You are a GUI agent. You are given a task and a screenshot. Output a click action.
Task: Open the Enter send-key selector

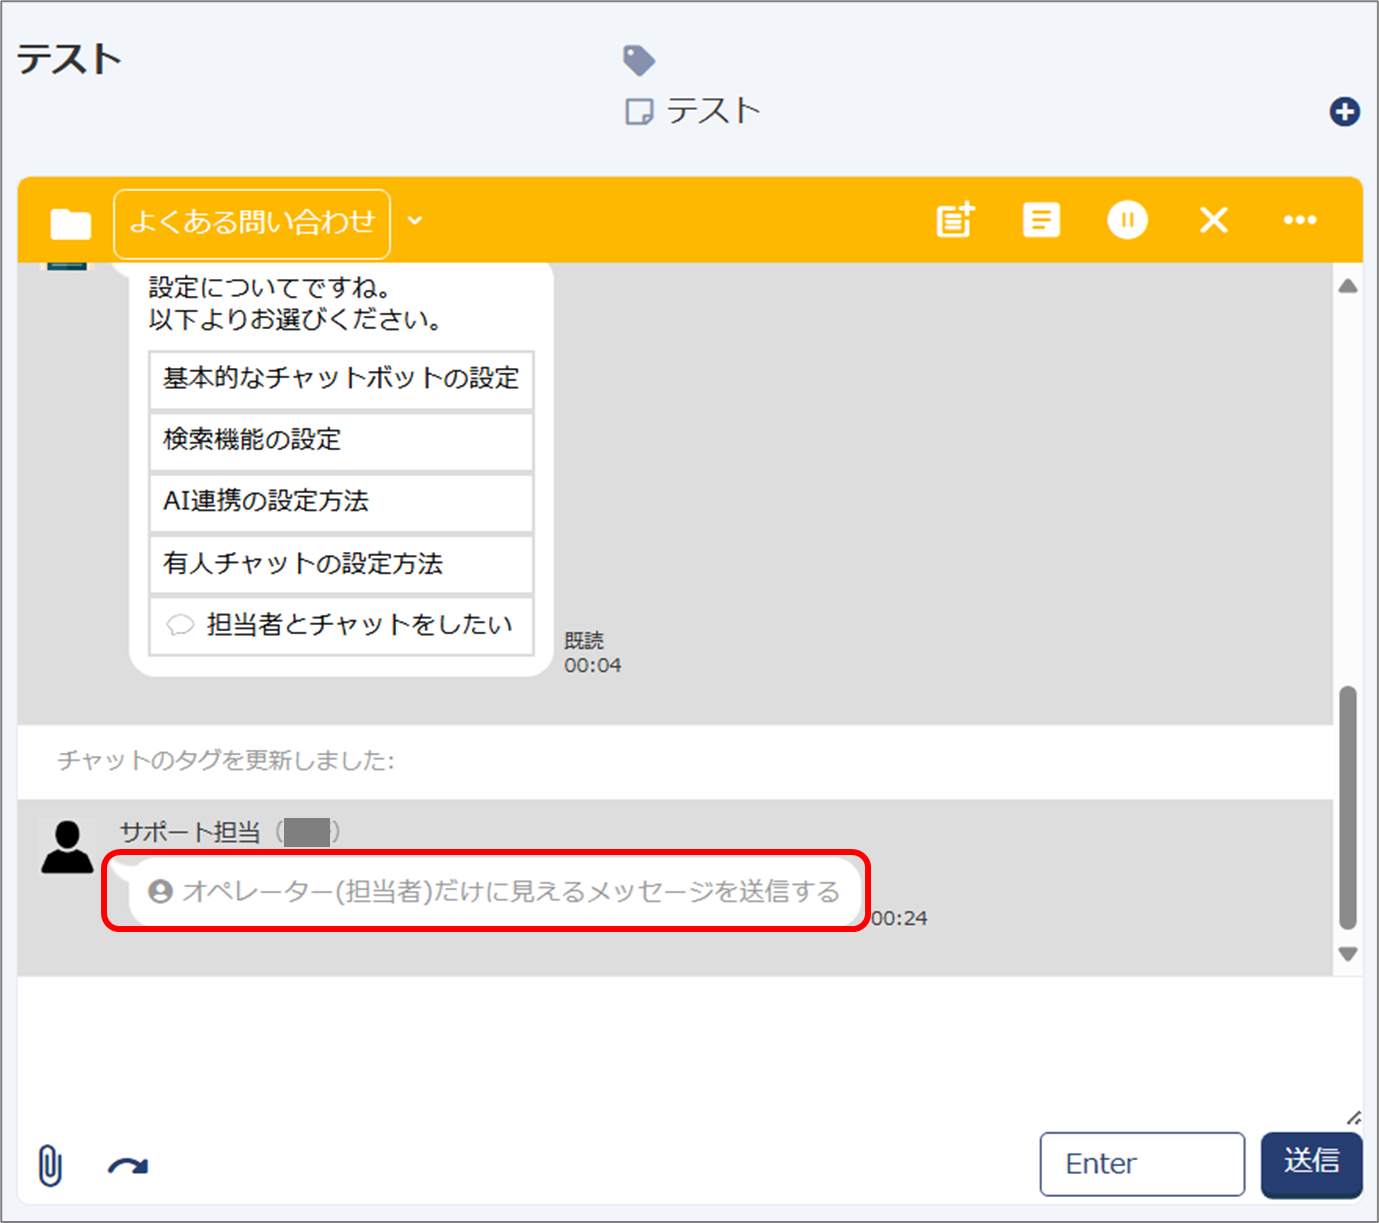point(1142,1164)
